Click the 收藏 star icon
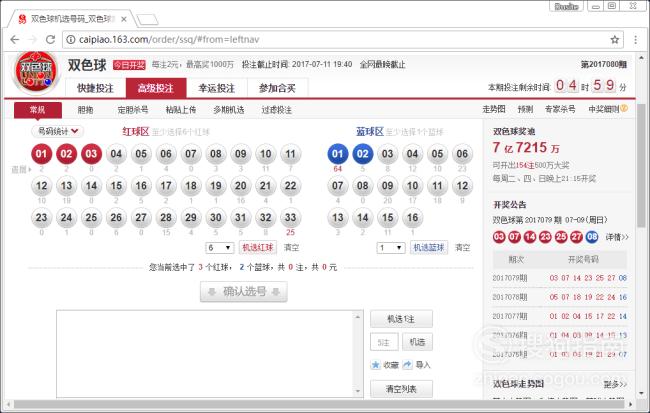Image resolution: width=650 pixels, height=413 pixels. [x=376, y=364]
